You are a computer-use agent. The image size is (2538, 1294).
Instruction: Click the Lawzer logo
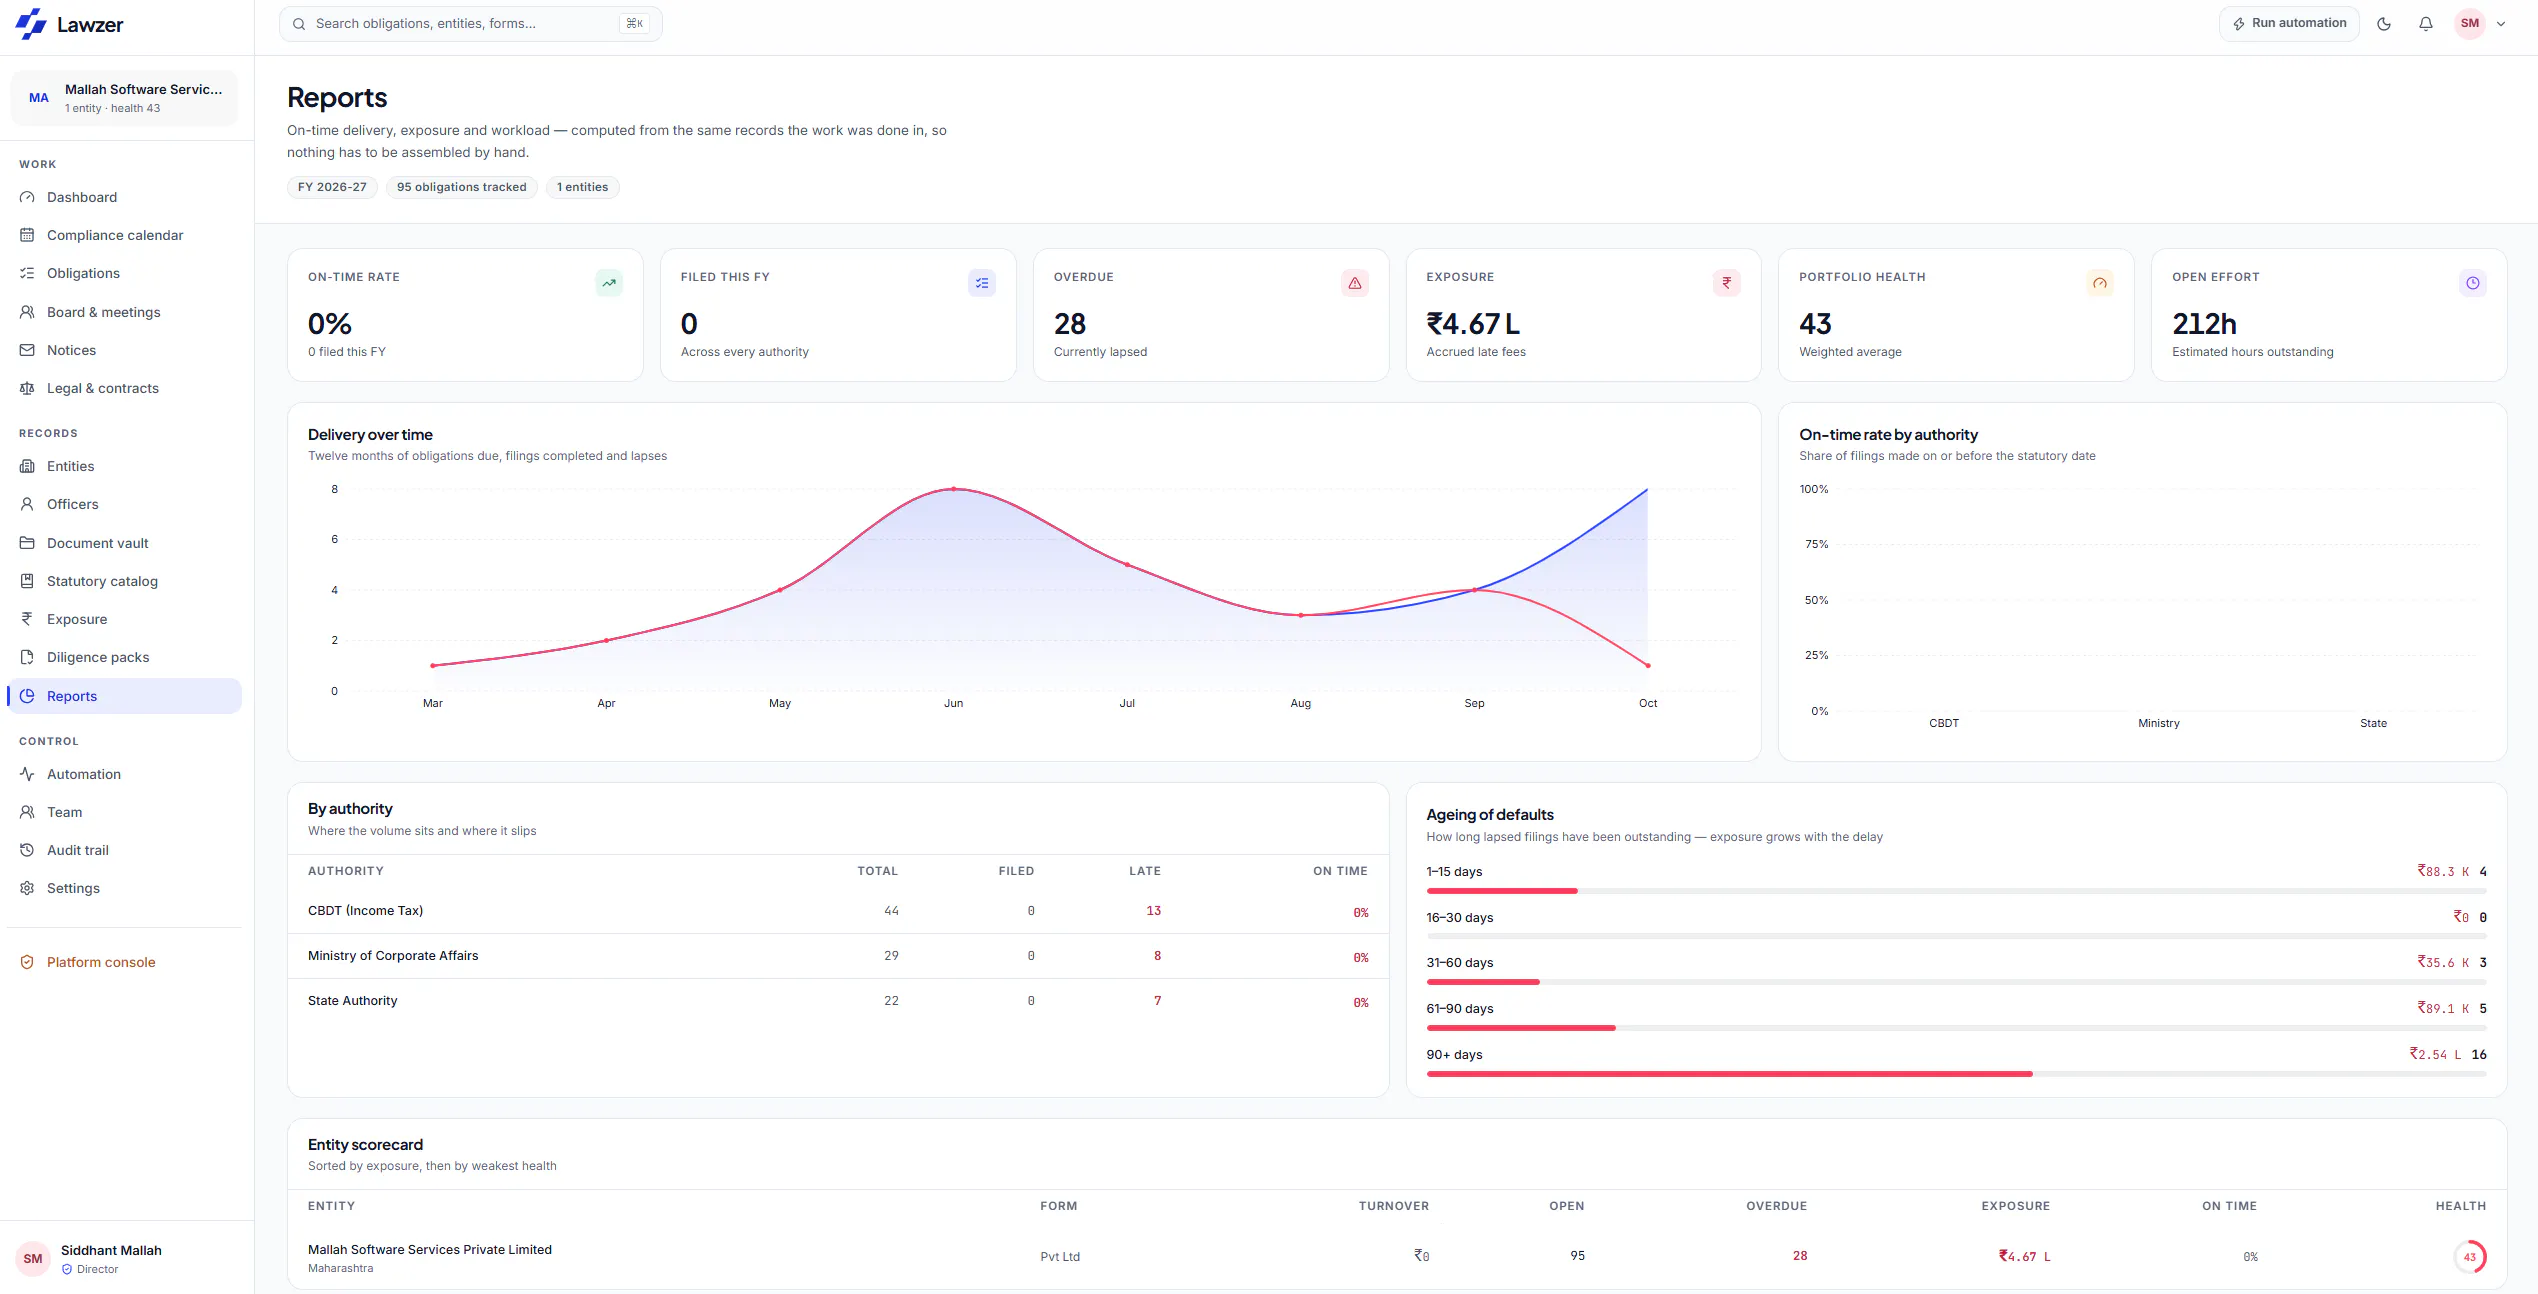69,24
